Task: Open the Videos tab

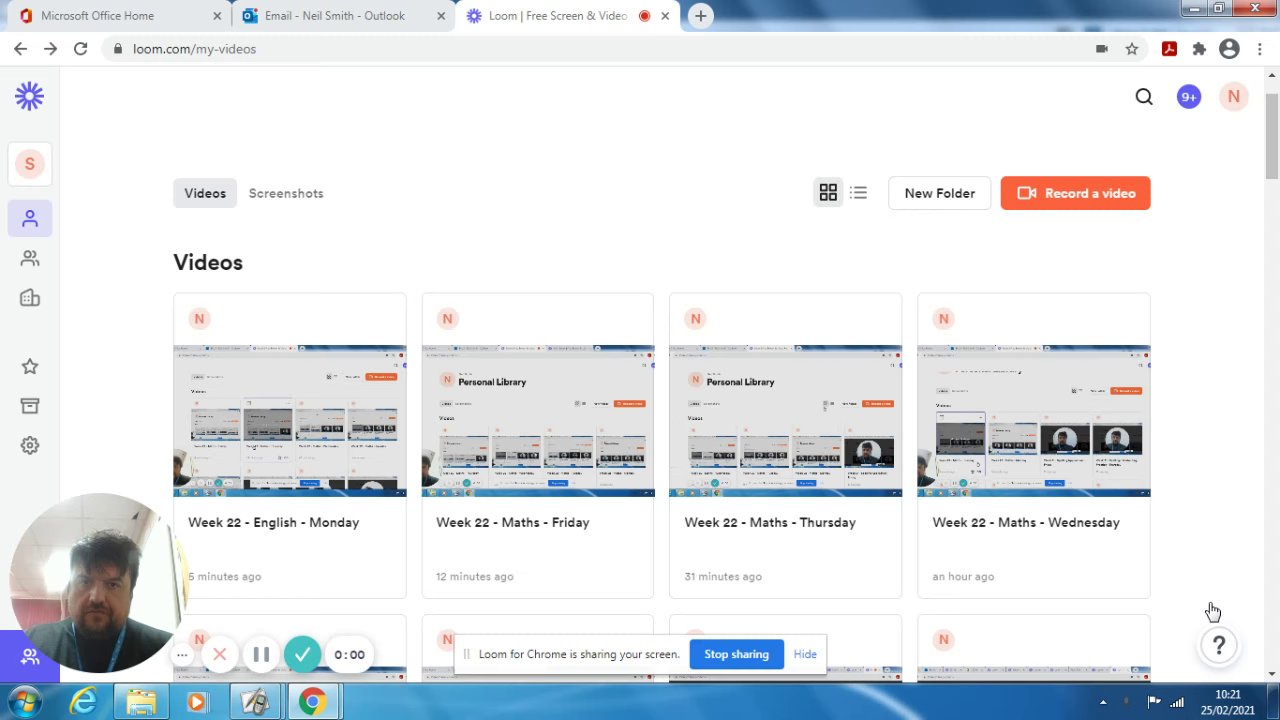Action: (x=205, y=193)
